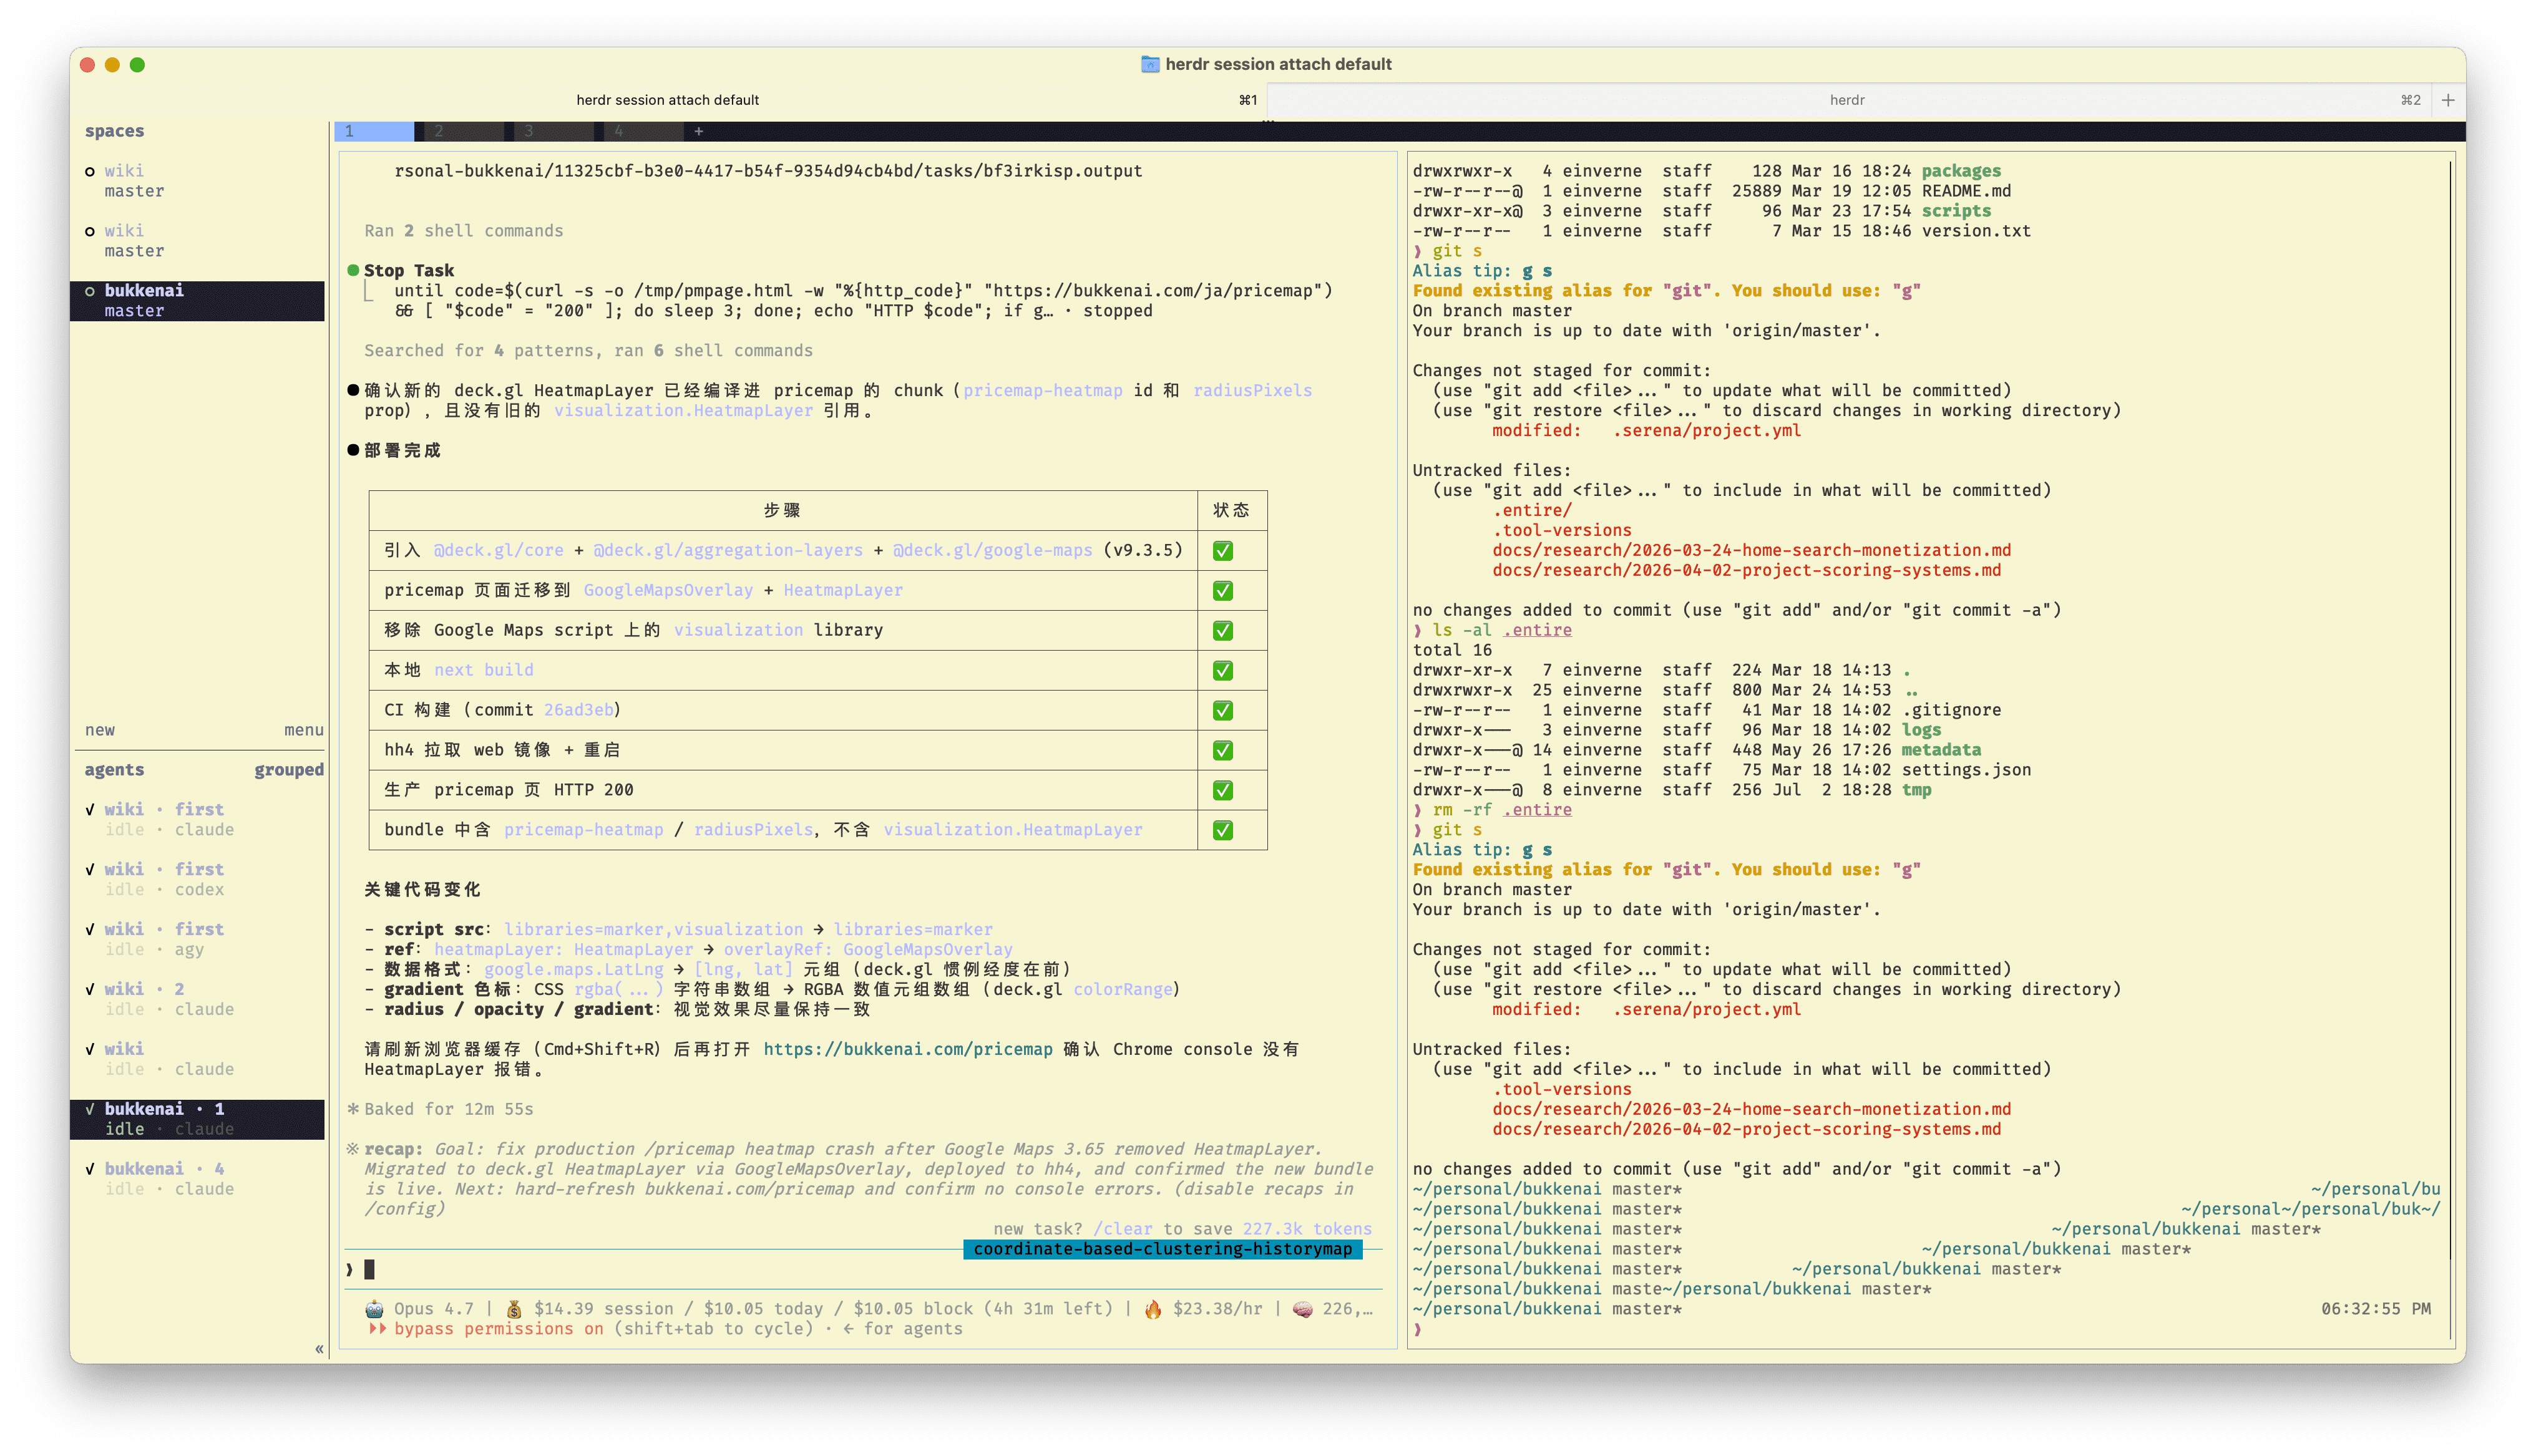
Task: Click 'packages' directory in the listing
Action: (x=1961, y=171)
